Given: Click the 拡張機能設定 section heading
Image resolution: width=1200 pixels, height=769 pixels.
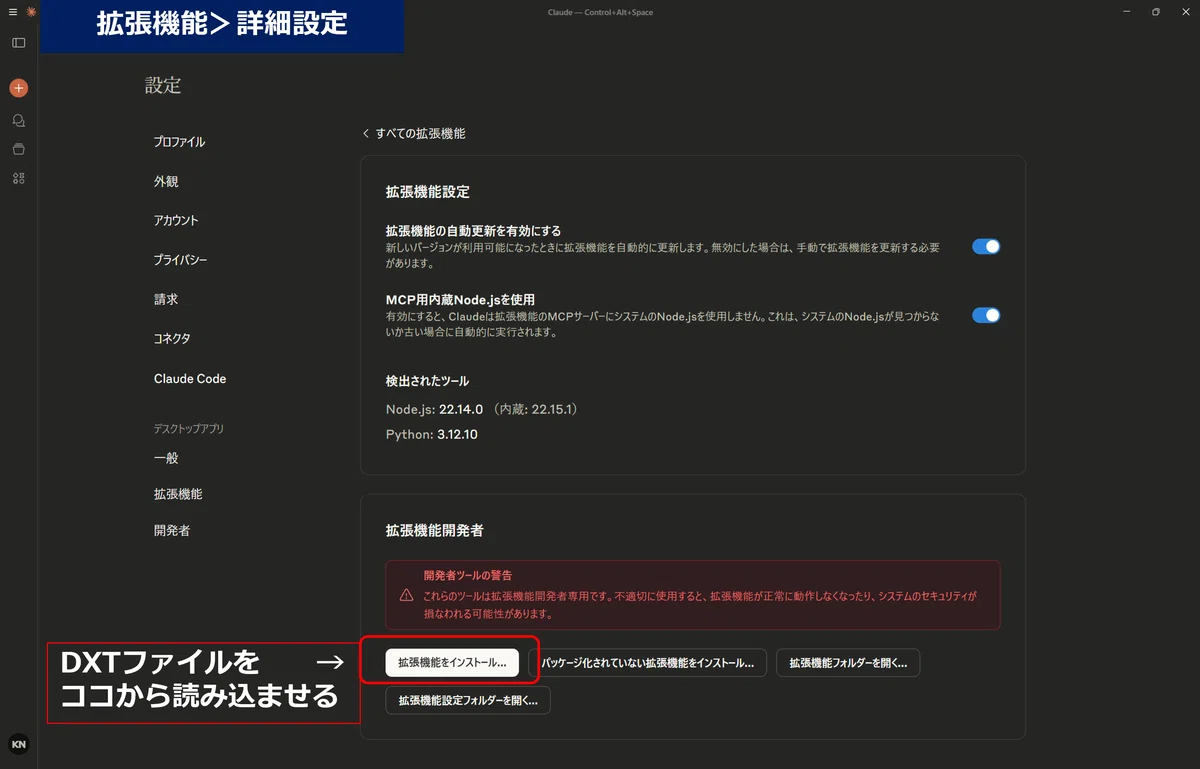Looking at the screenshot, I should pyautogui.click(x=427, y=191).
